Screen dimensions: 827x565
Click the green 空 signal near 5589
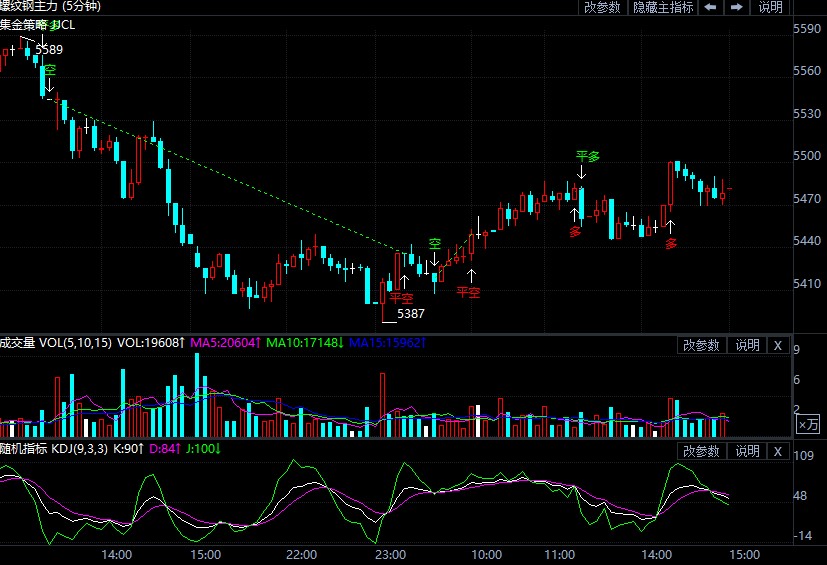click(x=49, y=70)
